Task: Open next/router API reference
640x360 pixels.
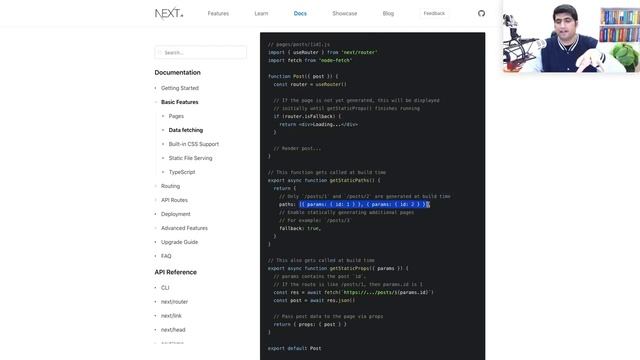Action: pos(174,302)
